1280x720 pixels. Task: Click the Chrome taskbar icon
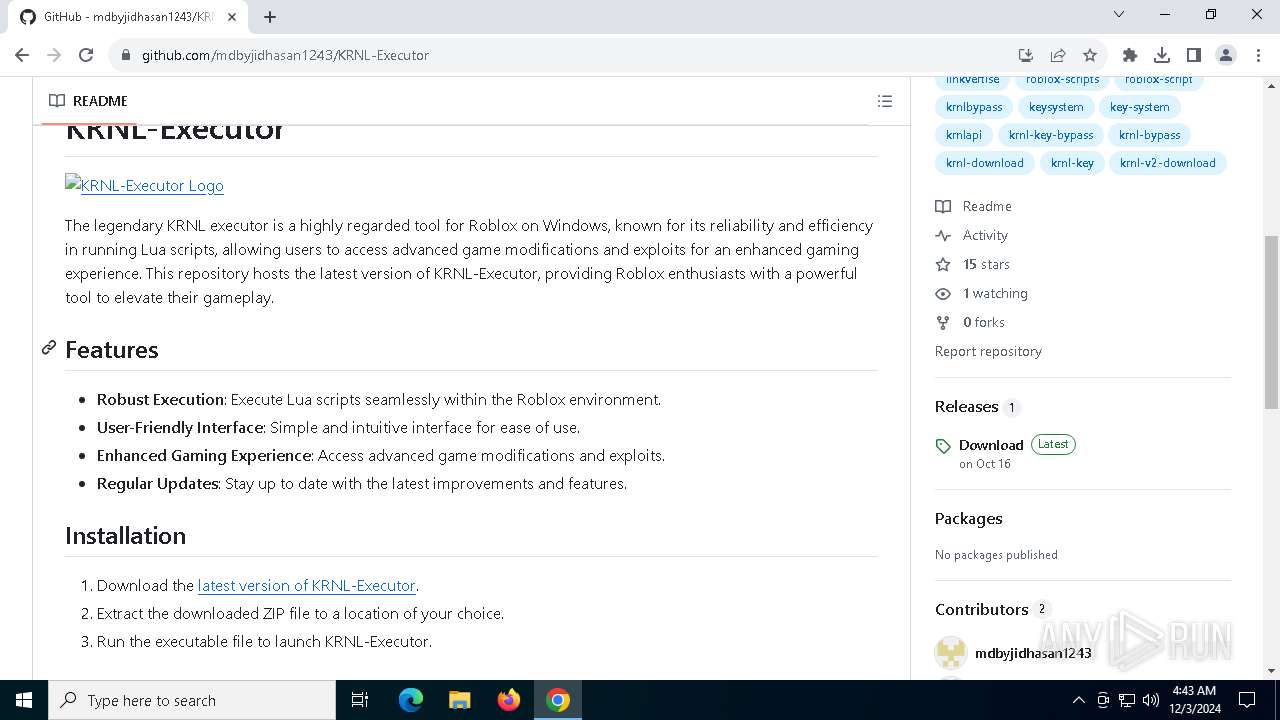558,700
